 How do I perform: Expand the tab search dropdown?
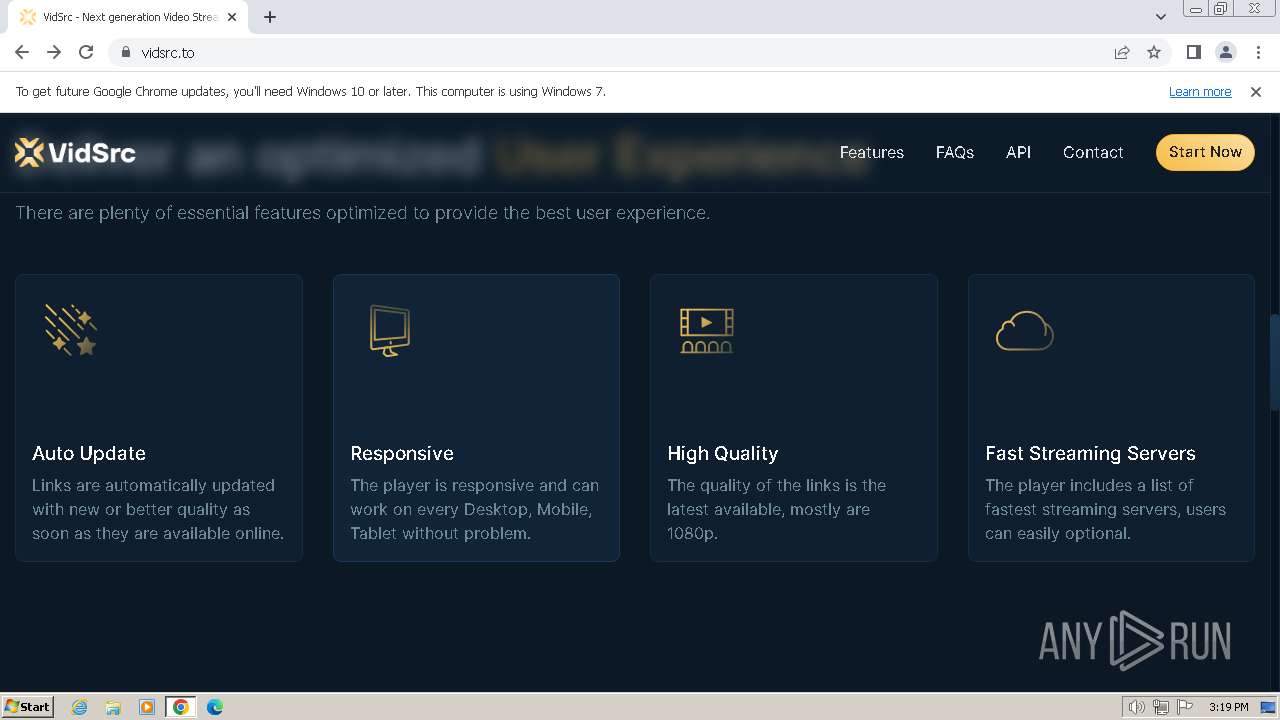tap(1161, 16)
